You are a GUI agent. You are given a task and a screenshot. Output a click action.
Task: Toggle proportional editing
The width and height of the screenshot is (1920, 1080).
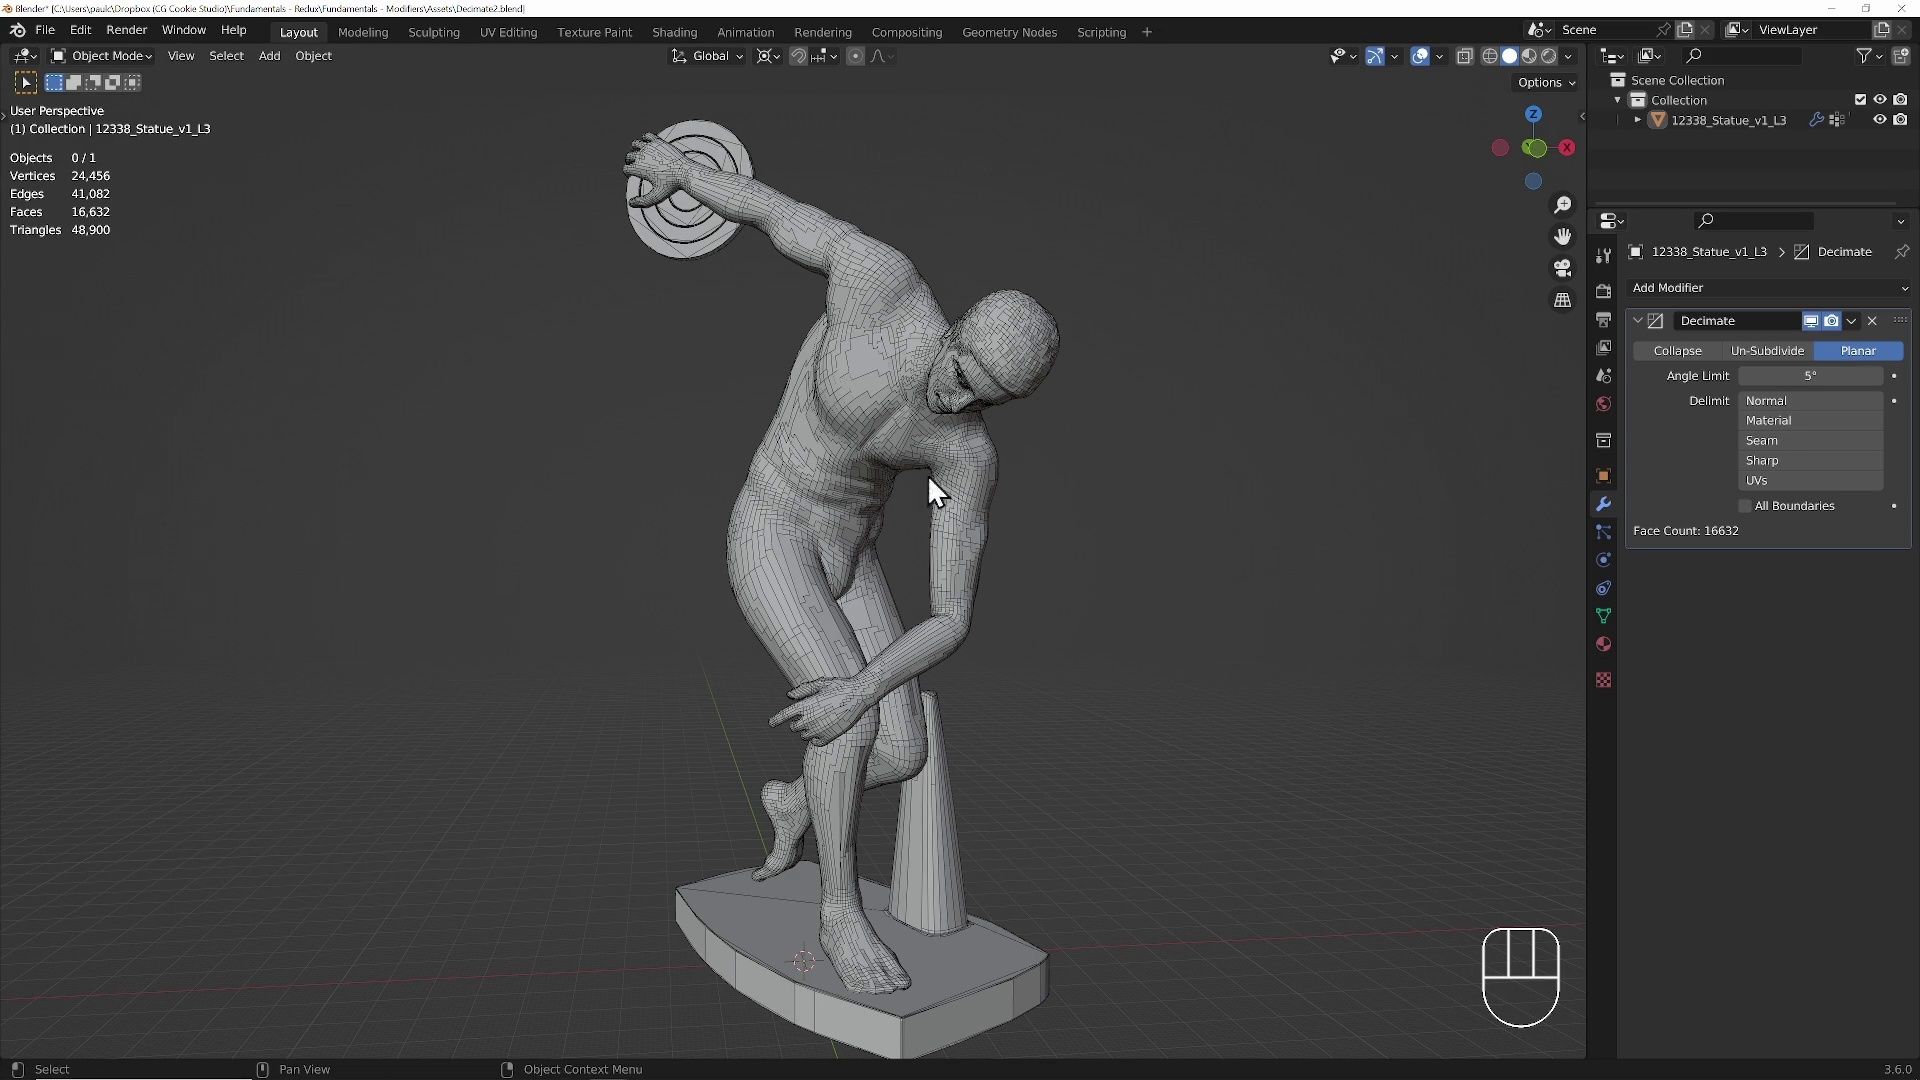(x=855, y=56)
